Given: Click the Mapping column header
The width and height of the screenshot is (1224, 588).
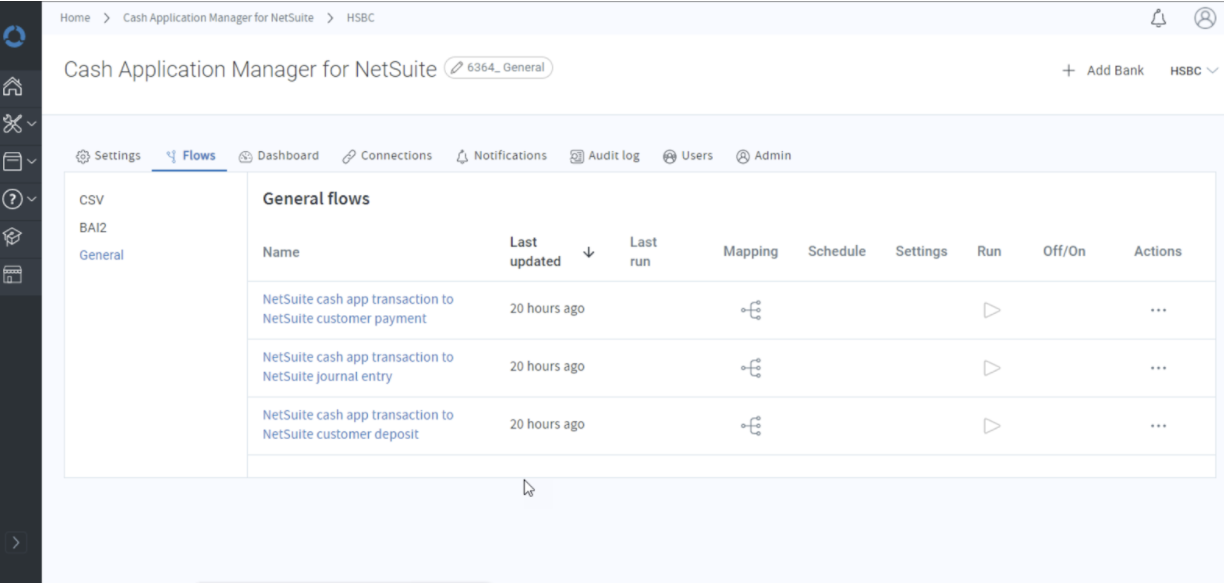Looking at the screenshot, I should coord(750,252).
